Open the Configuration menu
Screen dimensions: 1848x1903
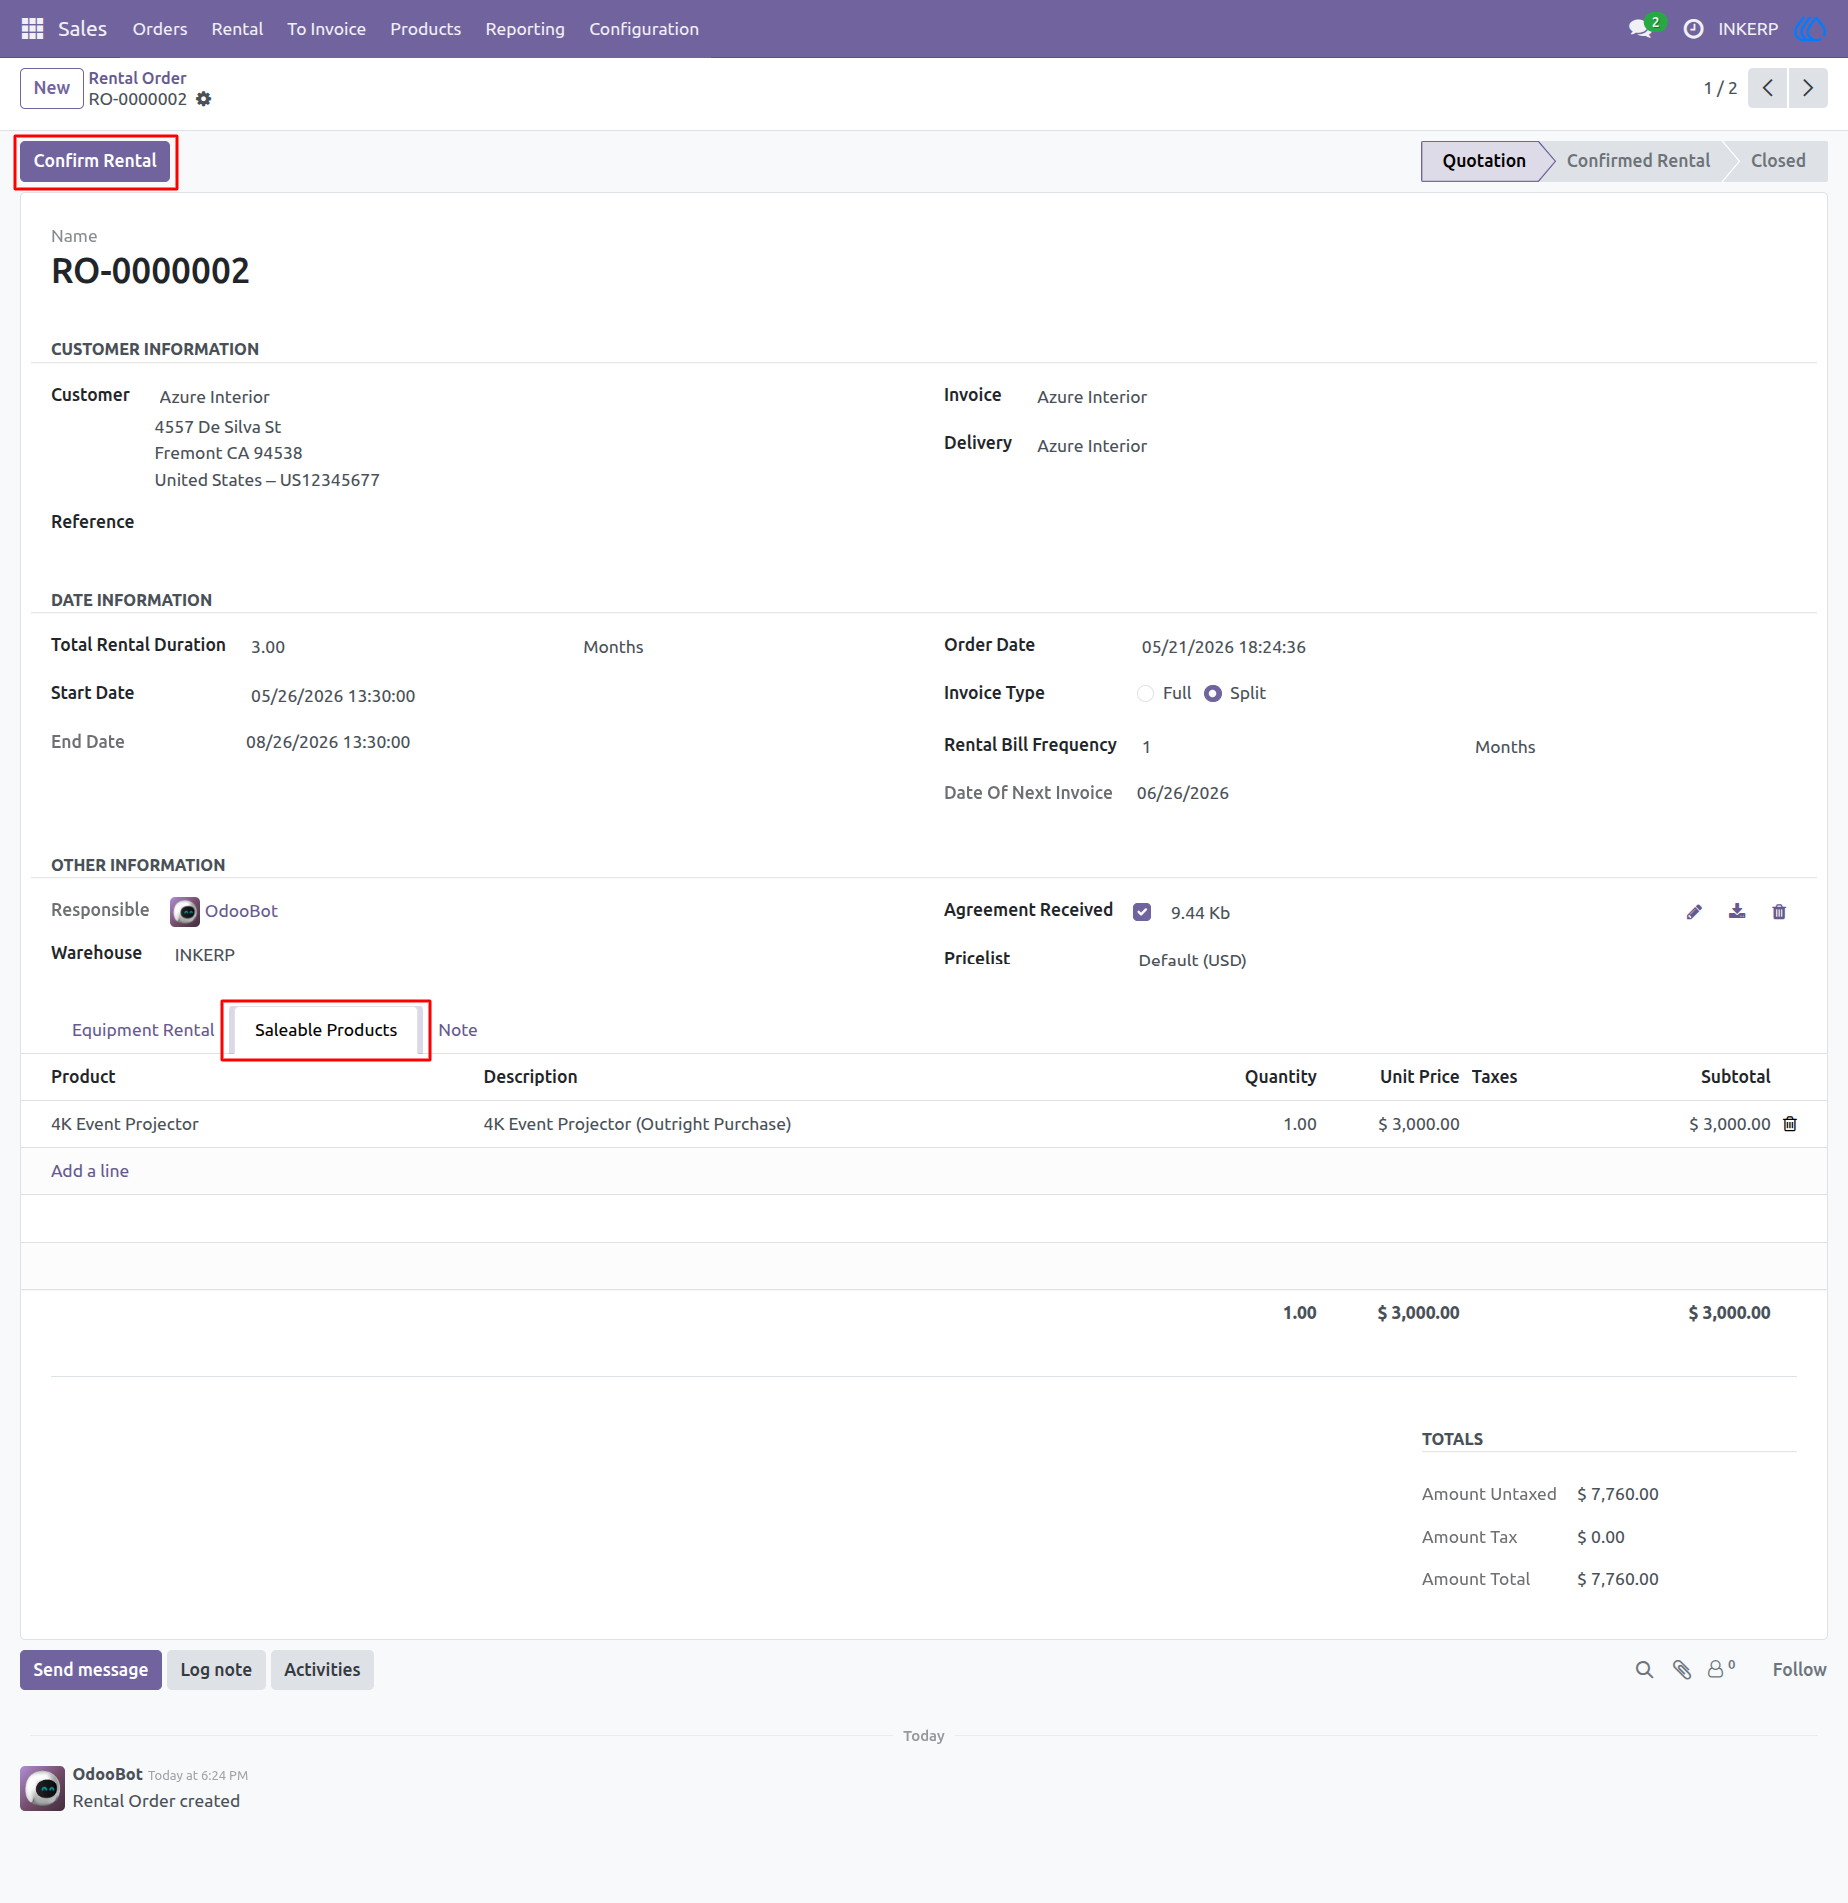pos(644,29)
